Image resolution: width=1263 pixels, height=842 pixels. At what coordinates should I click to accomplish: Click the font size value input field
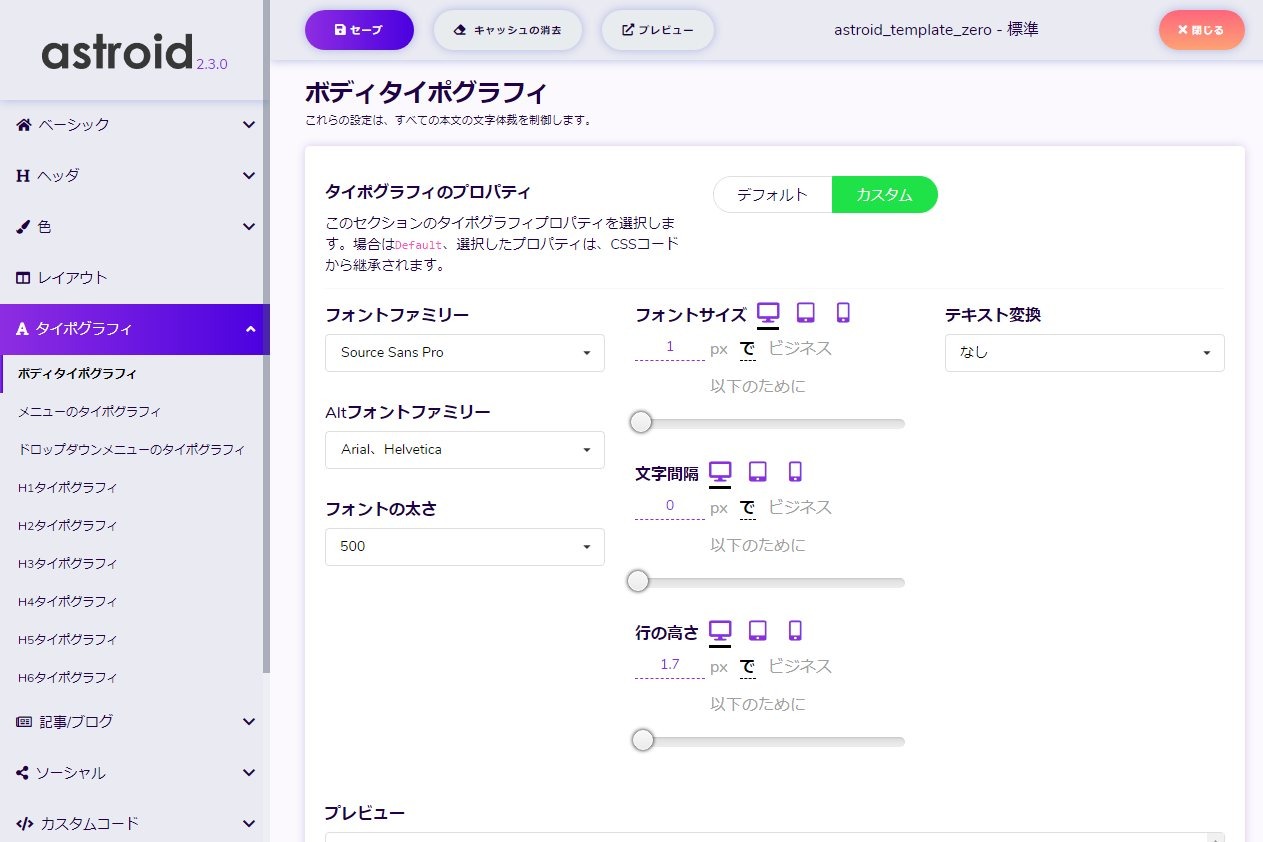coord(670,347)
